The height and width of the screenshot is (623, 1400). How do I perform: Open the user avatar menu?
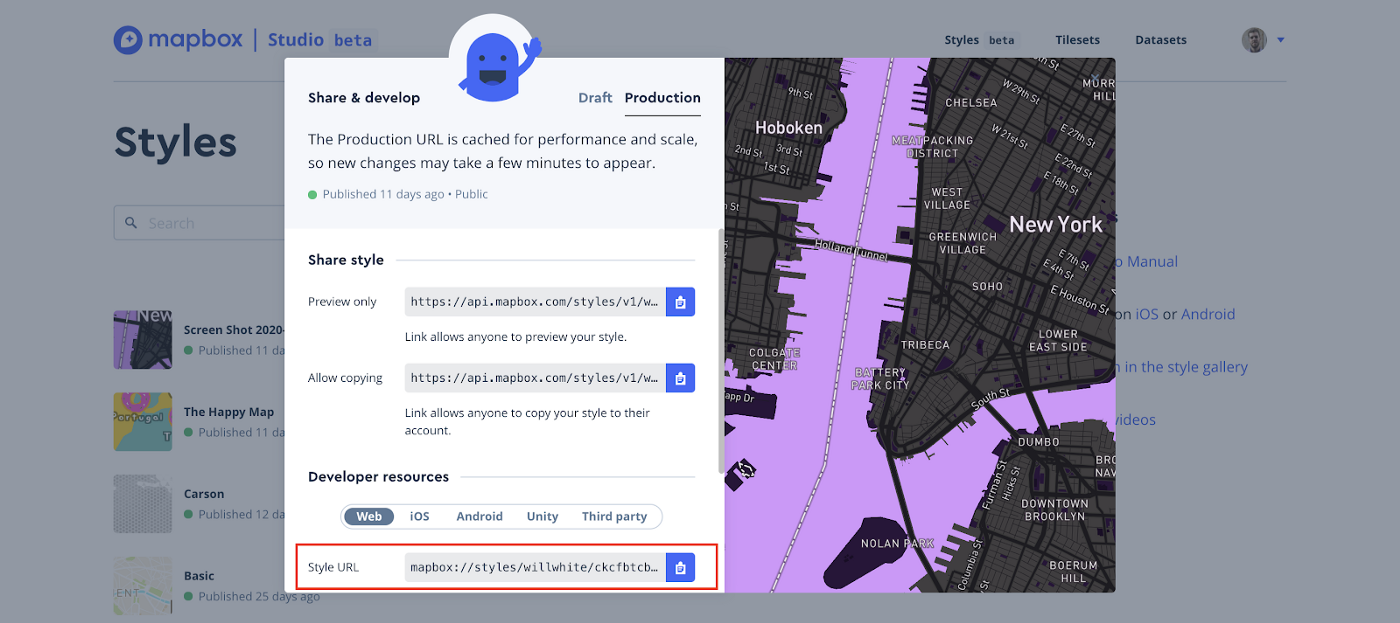[1254, 40]
